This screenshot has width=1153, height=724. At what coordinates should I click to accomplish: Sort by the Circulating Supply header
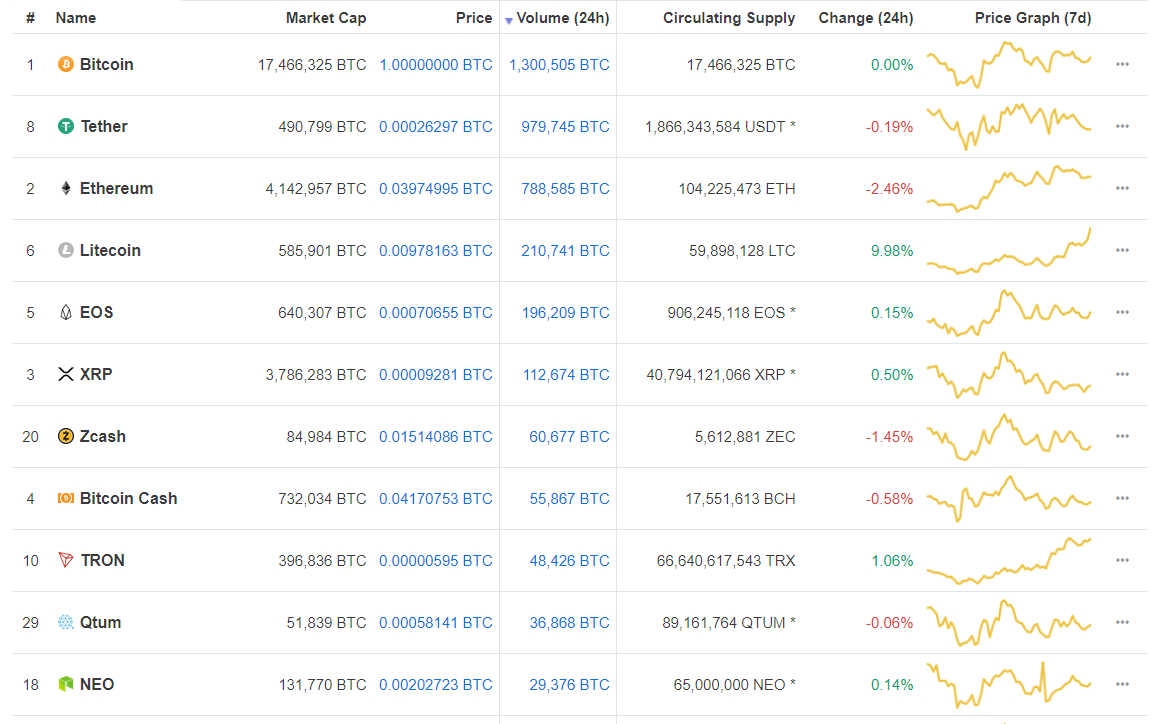[729, 18]
